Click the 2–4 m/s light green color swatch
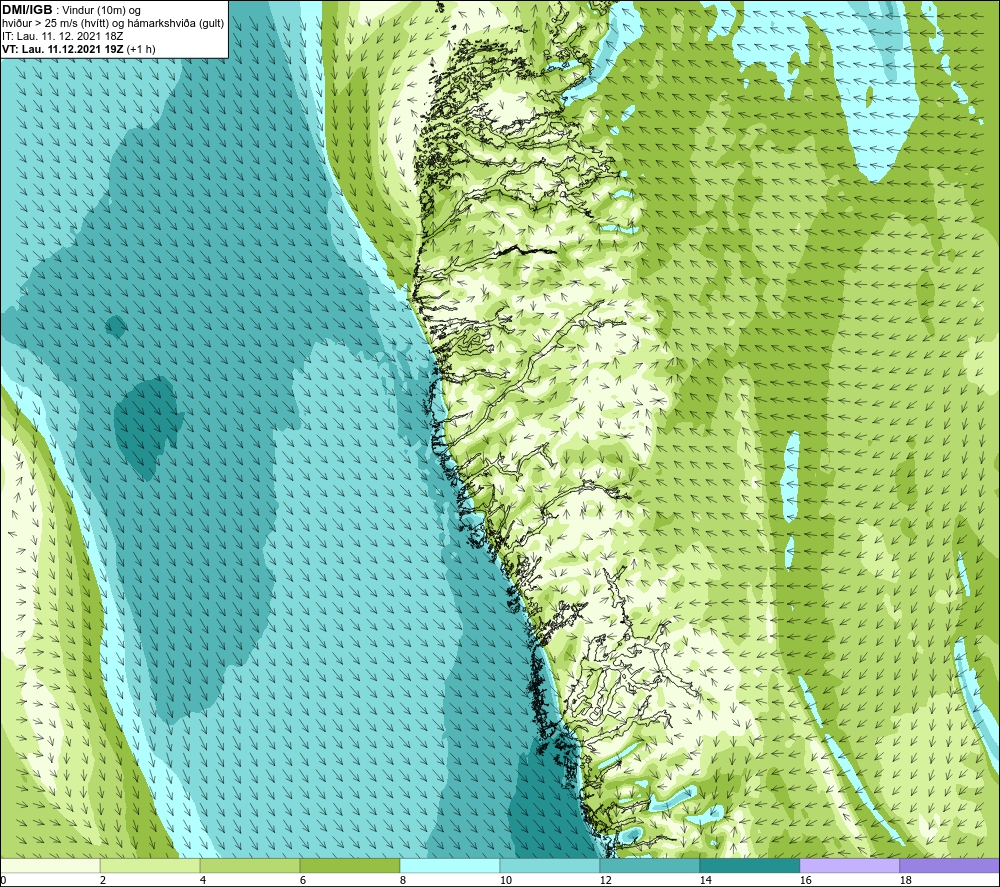 [150, 866]
